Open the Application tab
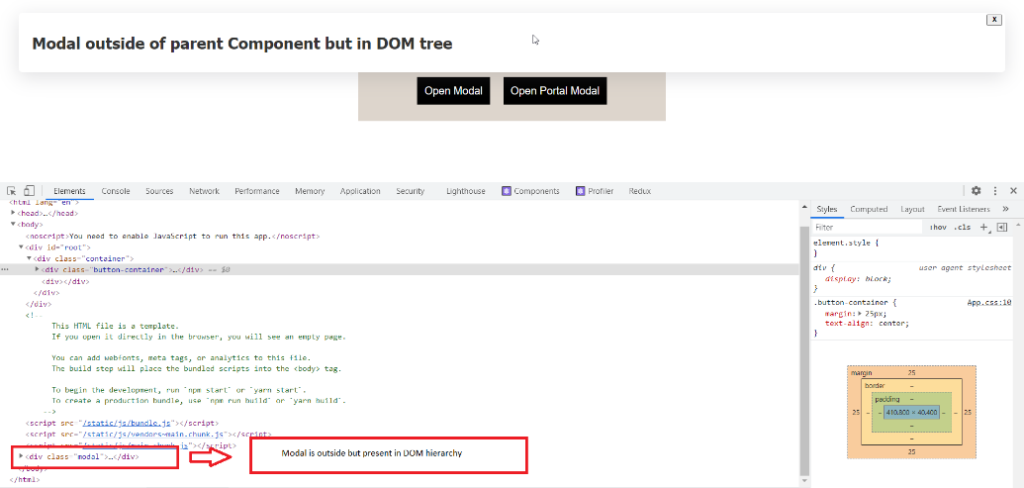The width and height of the screenshot is (1024, 488). [x=360, y=191]
